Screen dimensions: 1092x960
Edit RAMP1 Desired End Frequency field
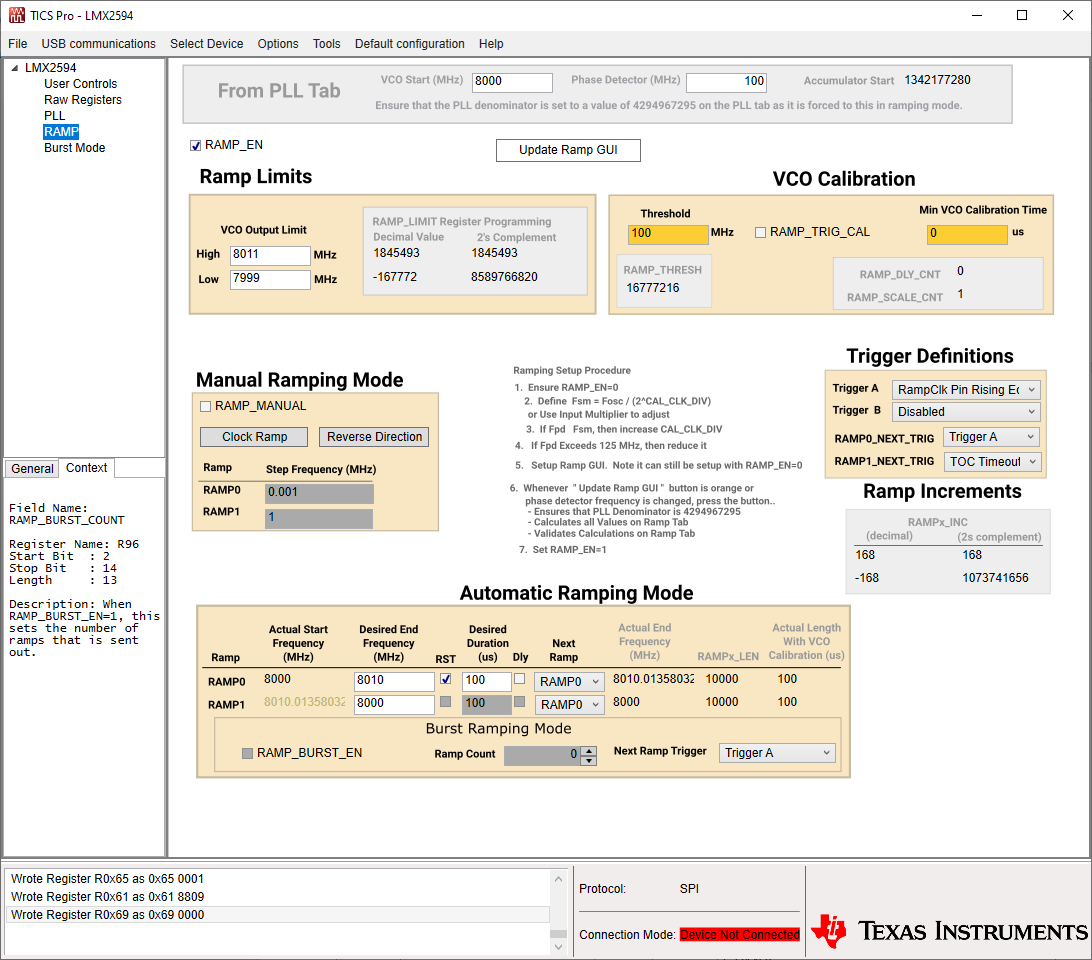(394, 704)
